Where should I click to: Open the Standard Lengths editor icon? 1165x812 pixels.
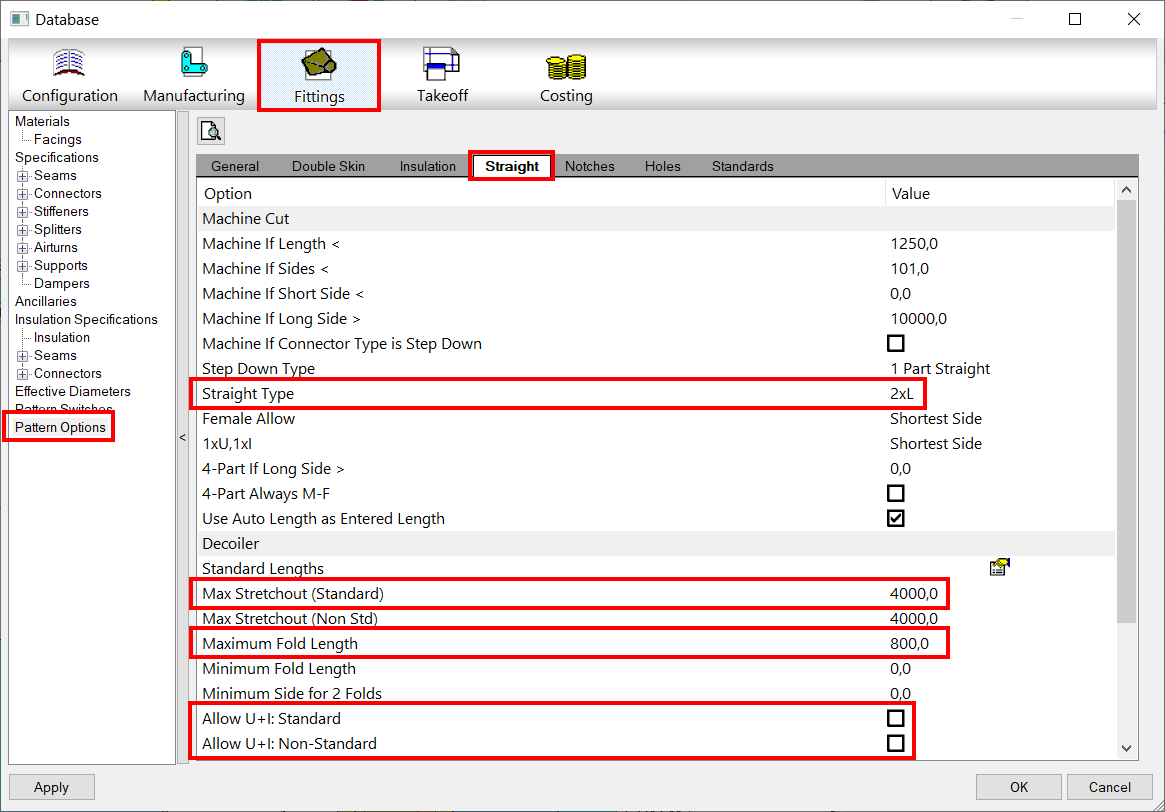point(998,567)
